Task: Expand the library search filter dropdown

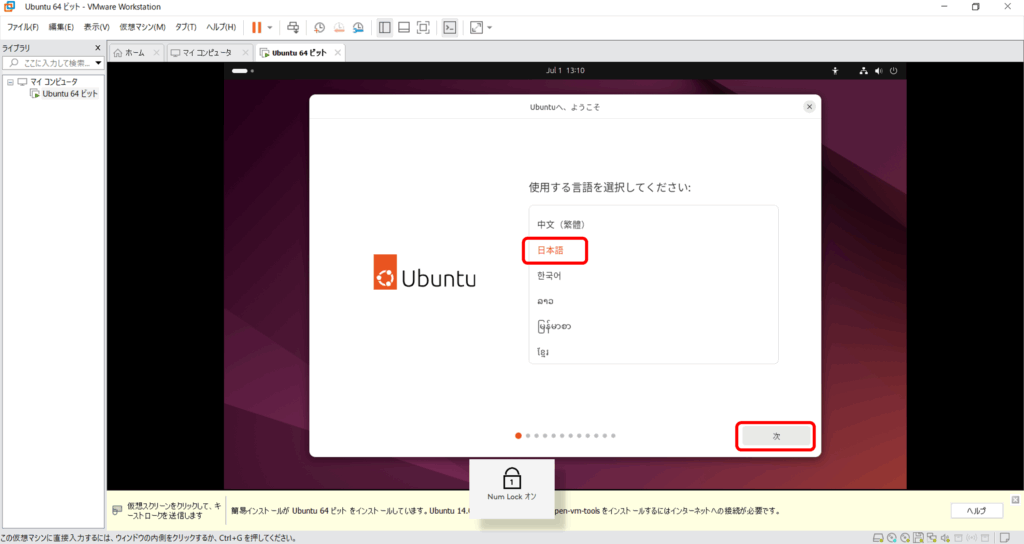Action: (x=98, y=63)
